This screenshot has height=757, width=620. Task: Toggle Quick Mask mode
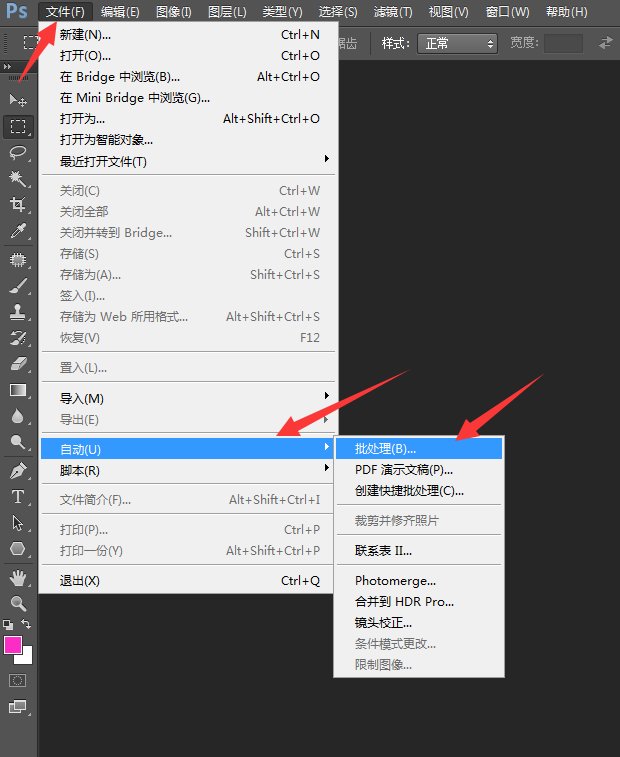tap(18, 681)
